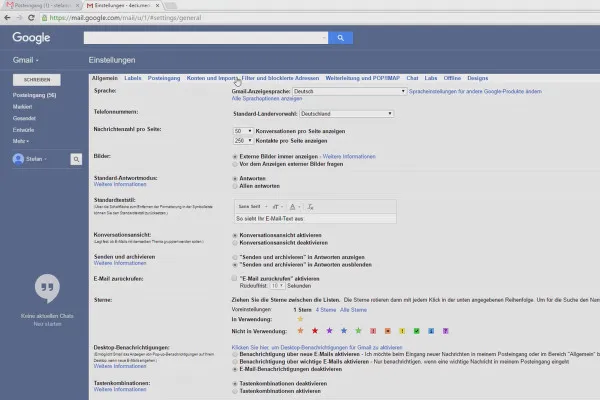
Task: Choose show 'Senden und archivieren' in replies
Action: [x=235, y=257]
